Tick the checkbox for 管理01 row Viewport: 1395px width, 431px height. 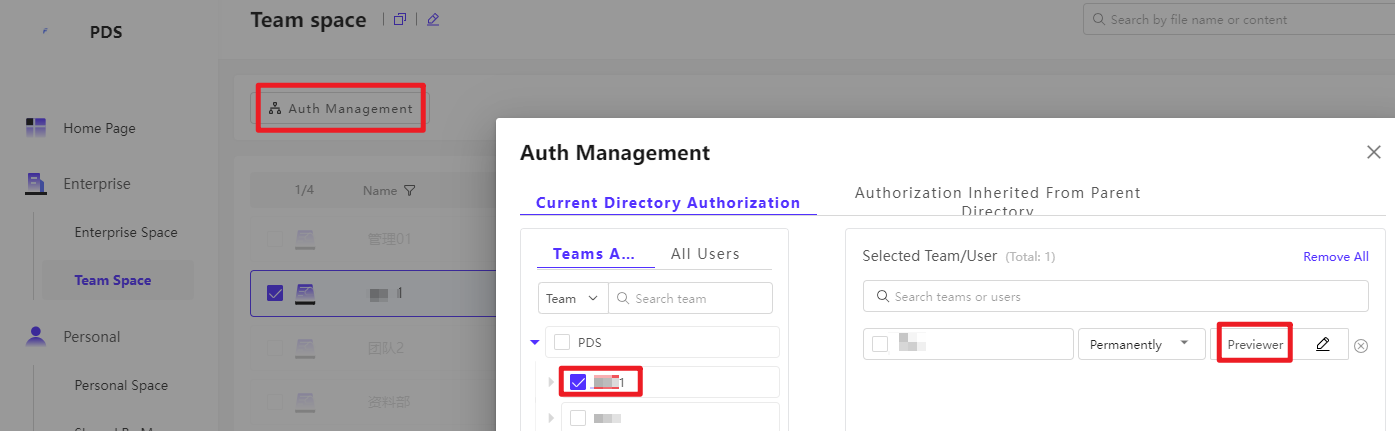click(x=275, y=240)
